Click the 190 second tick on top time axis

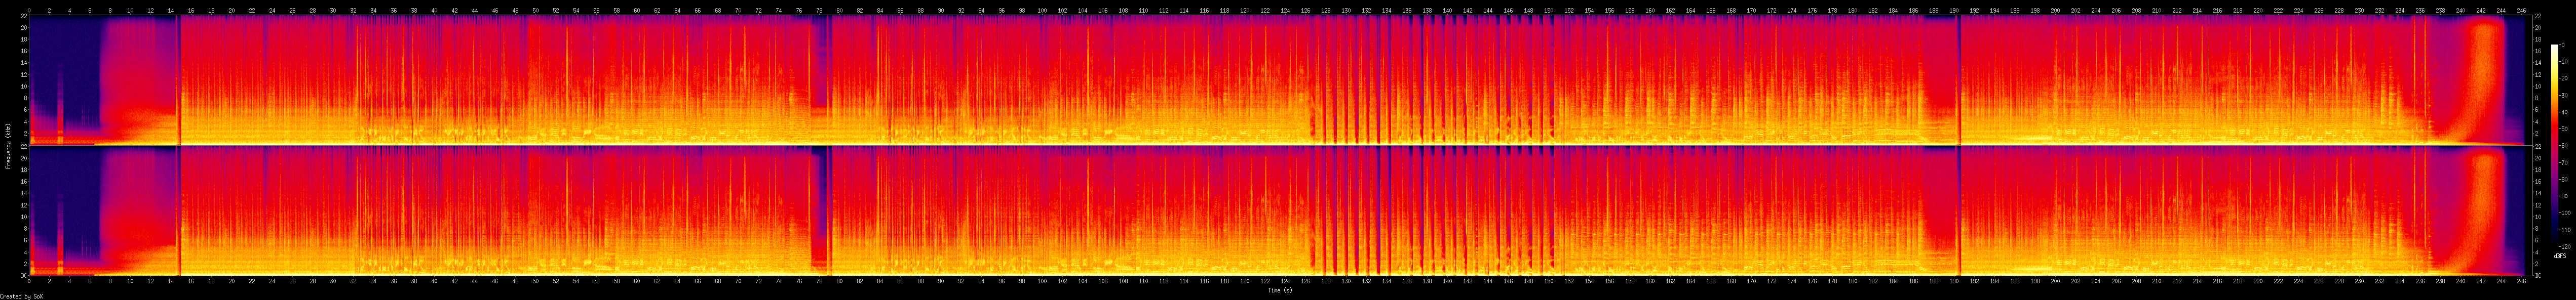1953,10
